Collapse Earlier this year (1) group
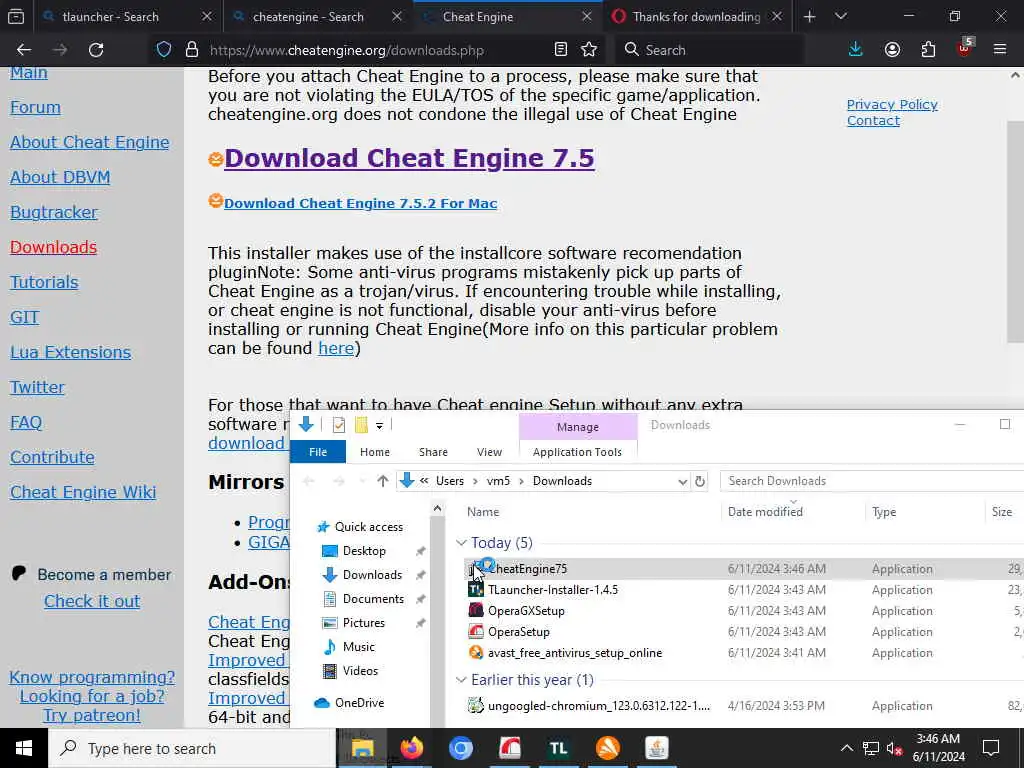Viewport: 1024px width, 768px height. coord(461,680)
